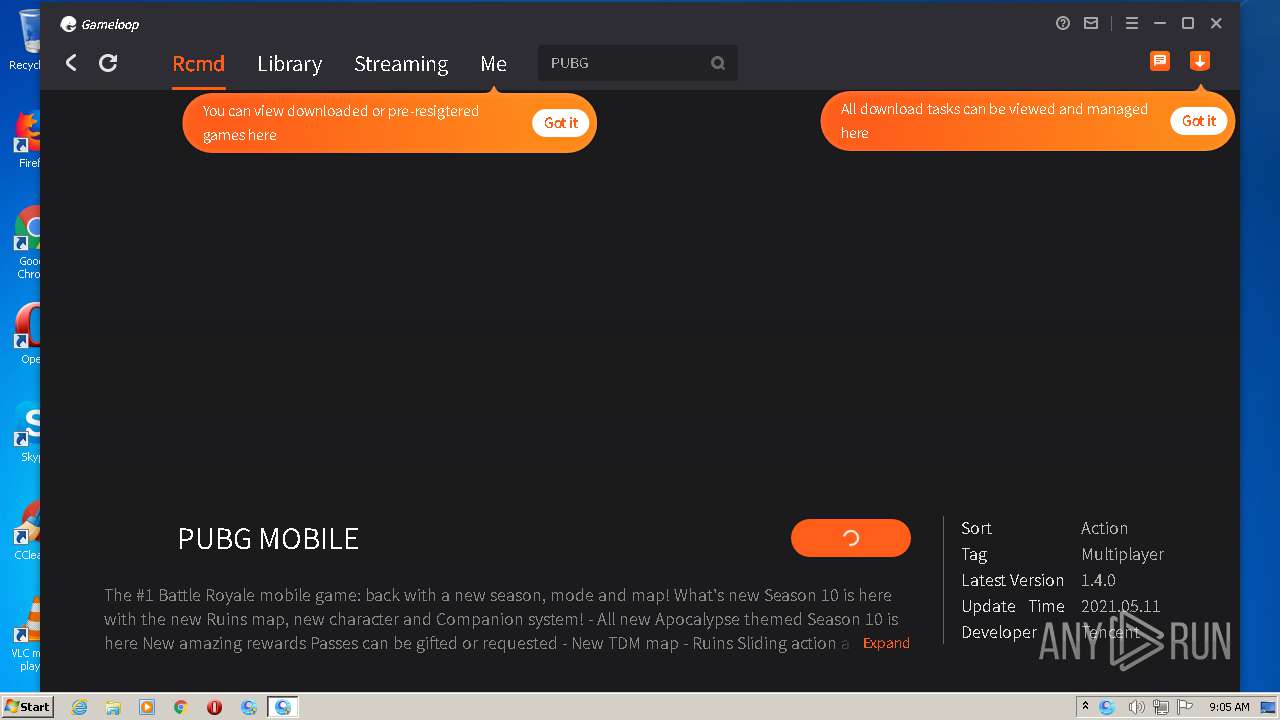Click the Recycle Bin desktop icon
Screen dimensions: 1280x720
[x=26, y=40]
